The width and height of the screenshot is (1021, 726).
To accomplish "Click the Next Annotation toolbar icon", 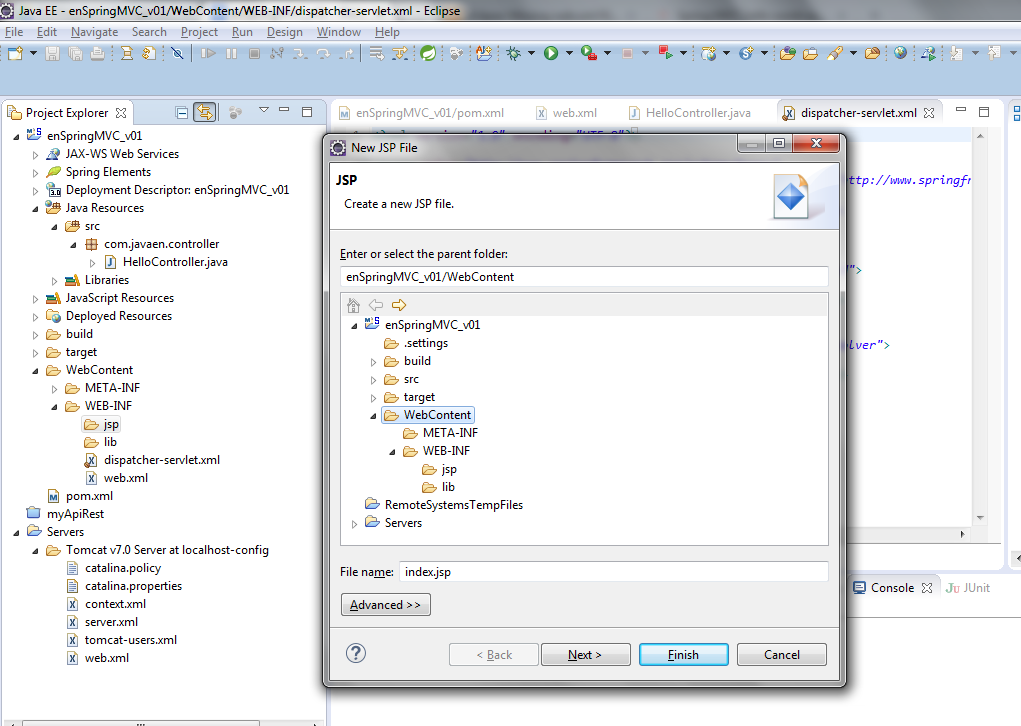I will (957, 53).
